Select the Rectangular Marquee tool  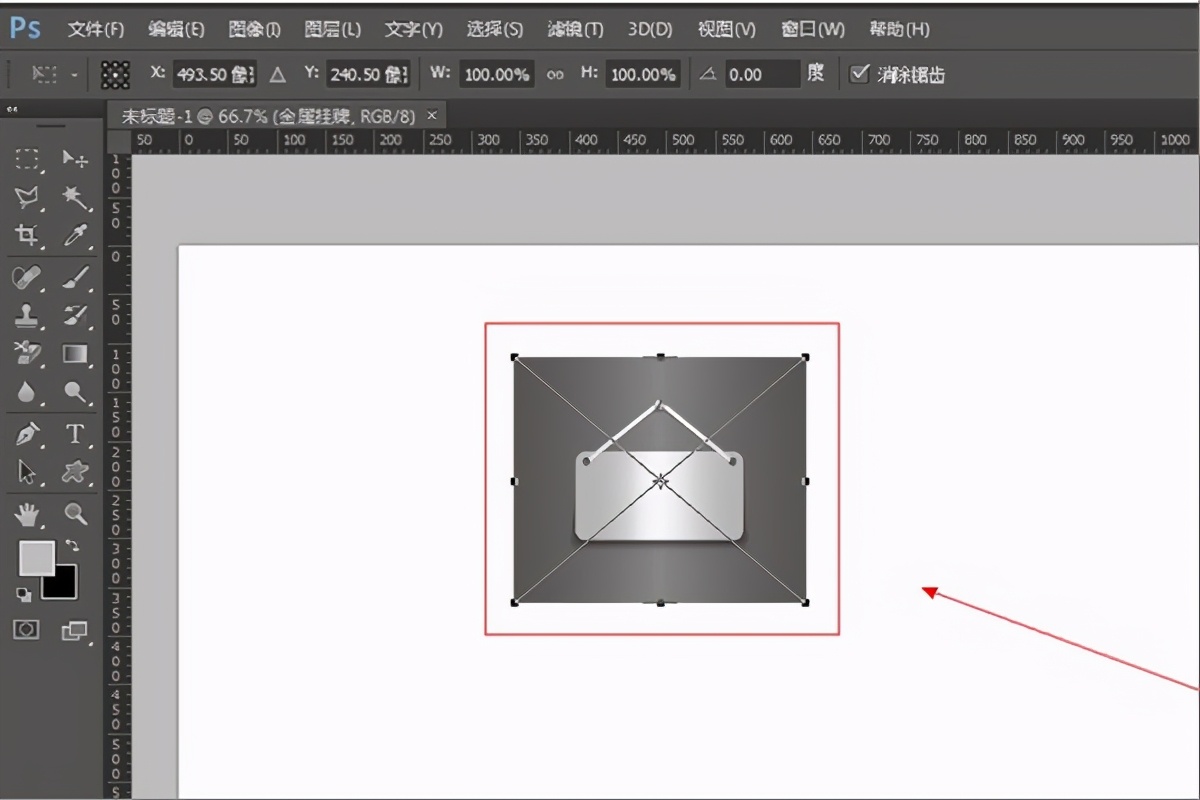pyautogui.click(x=27, y=159)
